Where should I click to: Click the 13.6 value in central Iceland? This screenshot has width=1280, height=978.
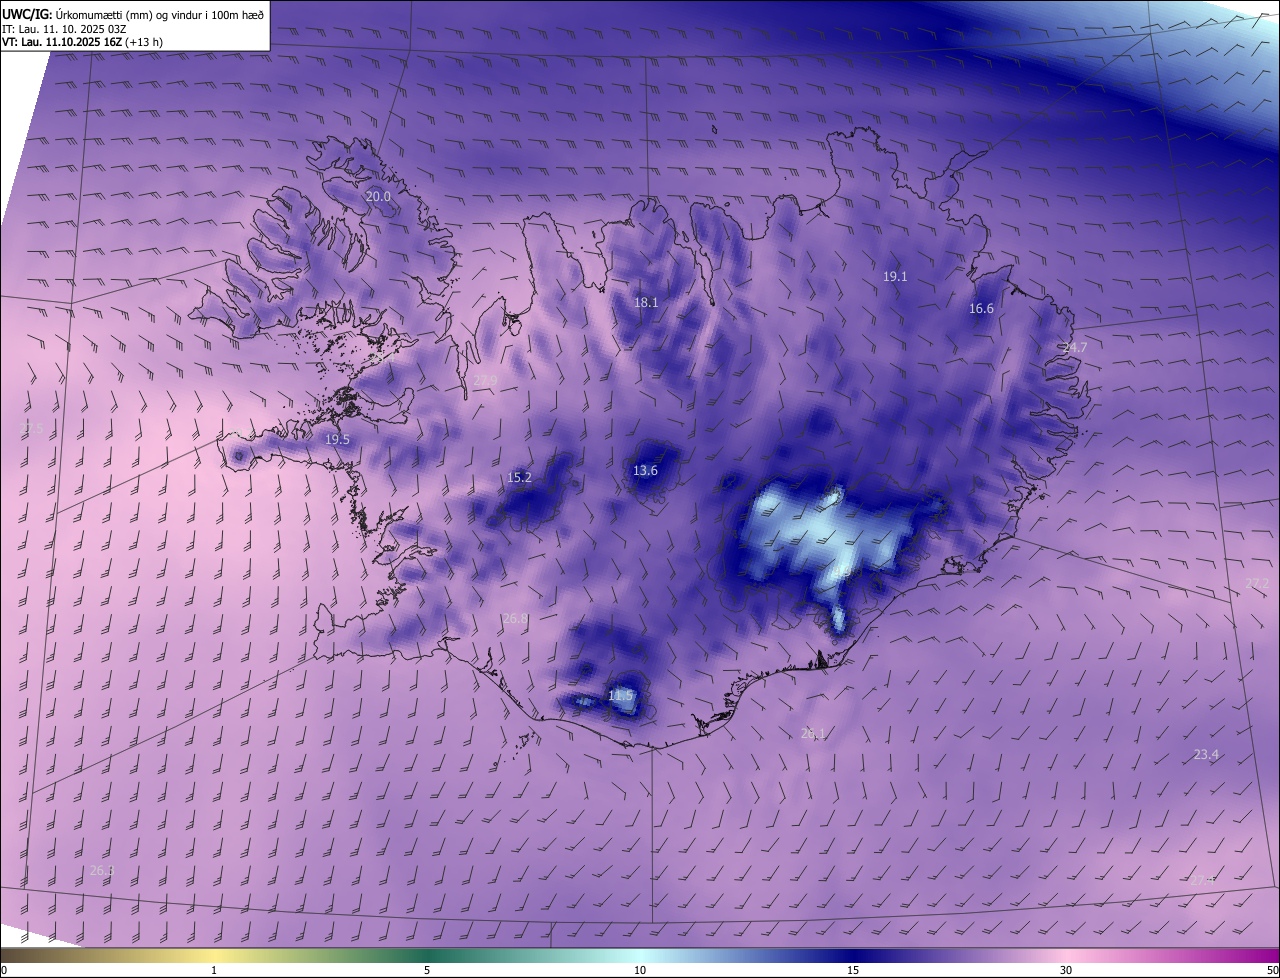click(x=645, y=471)
